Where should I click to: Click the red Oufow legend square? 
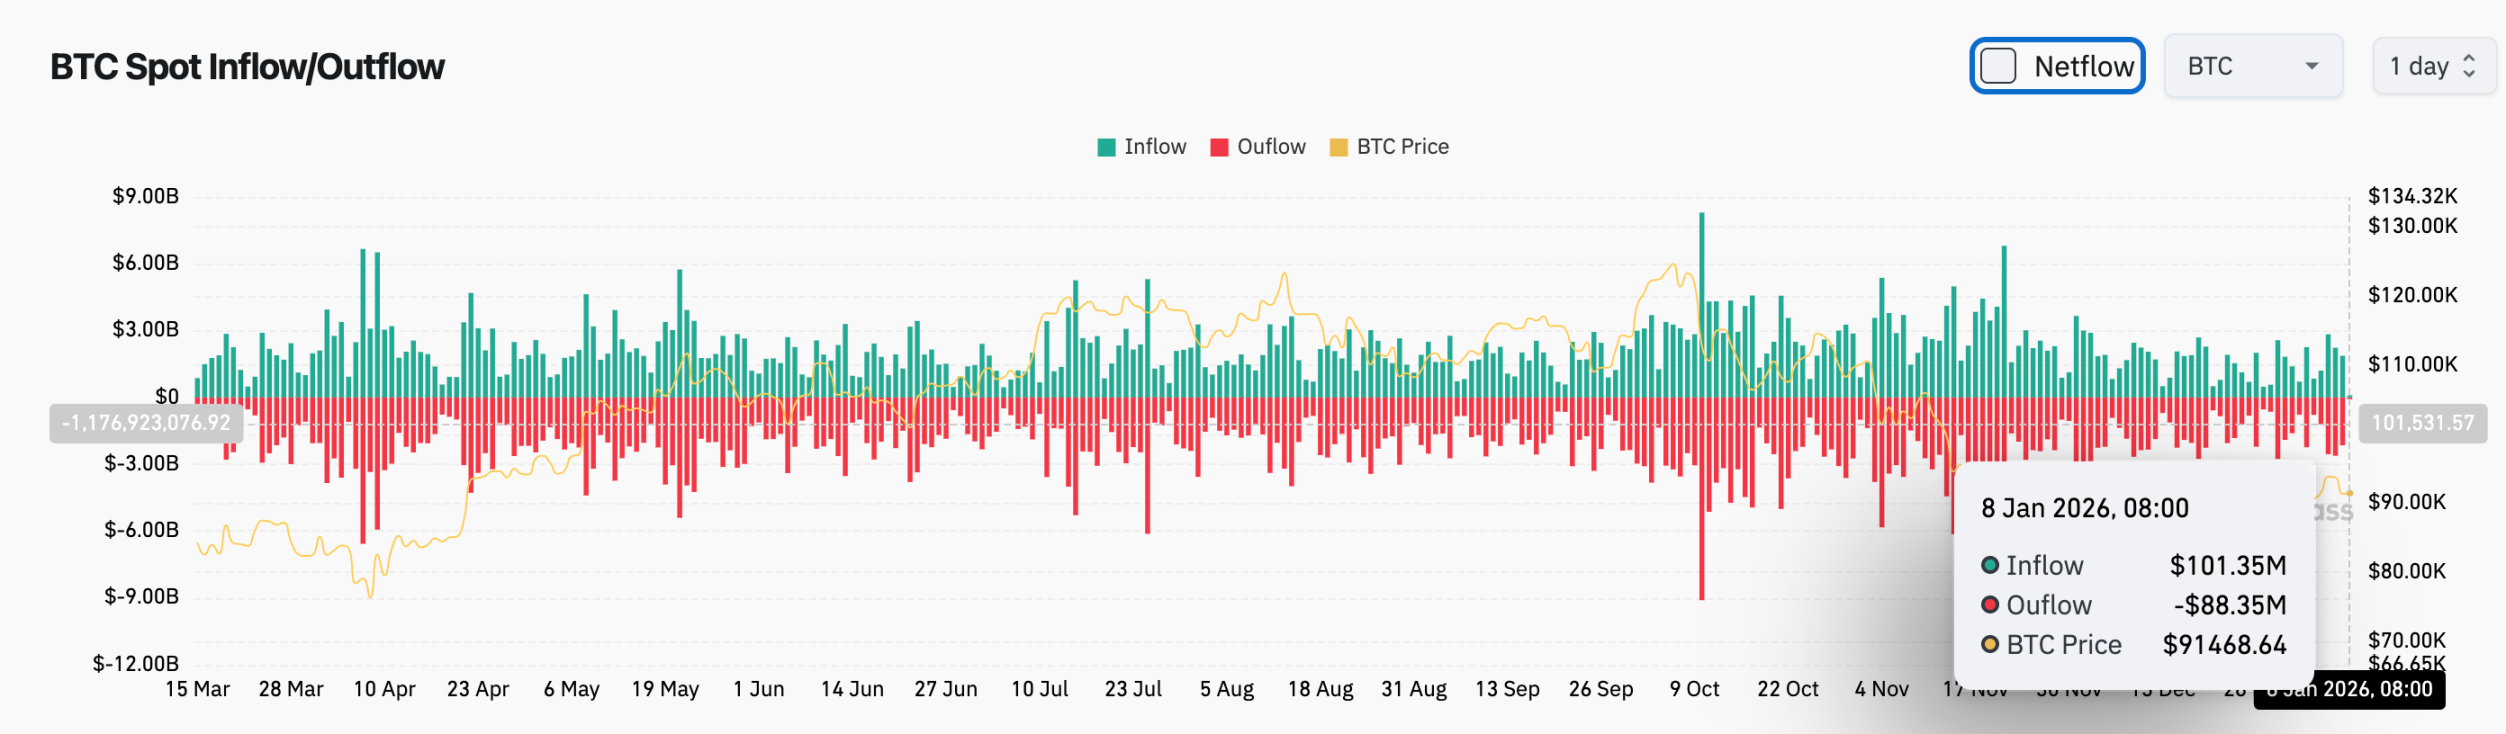pyautogui.click(x=1218, y=147)
